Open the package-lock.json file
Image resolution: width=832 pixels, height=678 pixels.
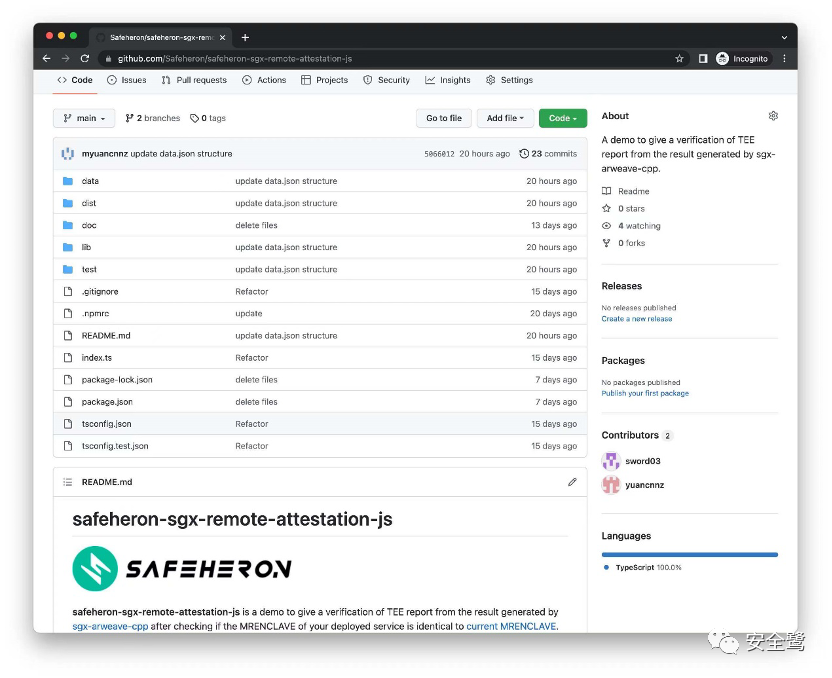[x=117, y=380]
